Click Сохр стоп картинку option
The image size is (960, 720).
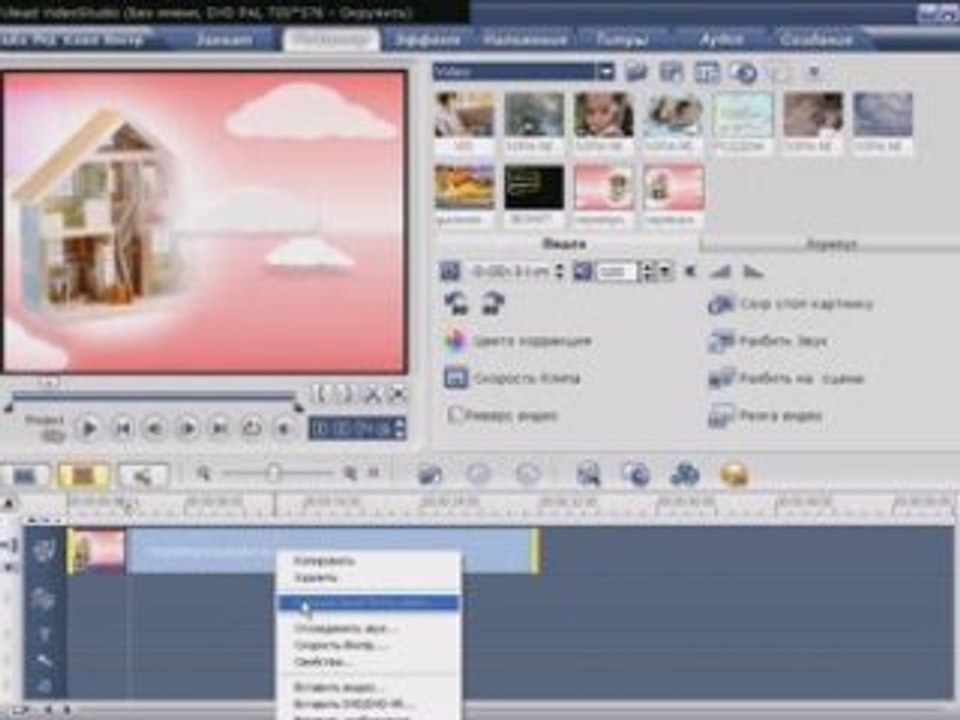tap(790, 304)
